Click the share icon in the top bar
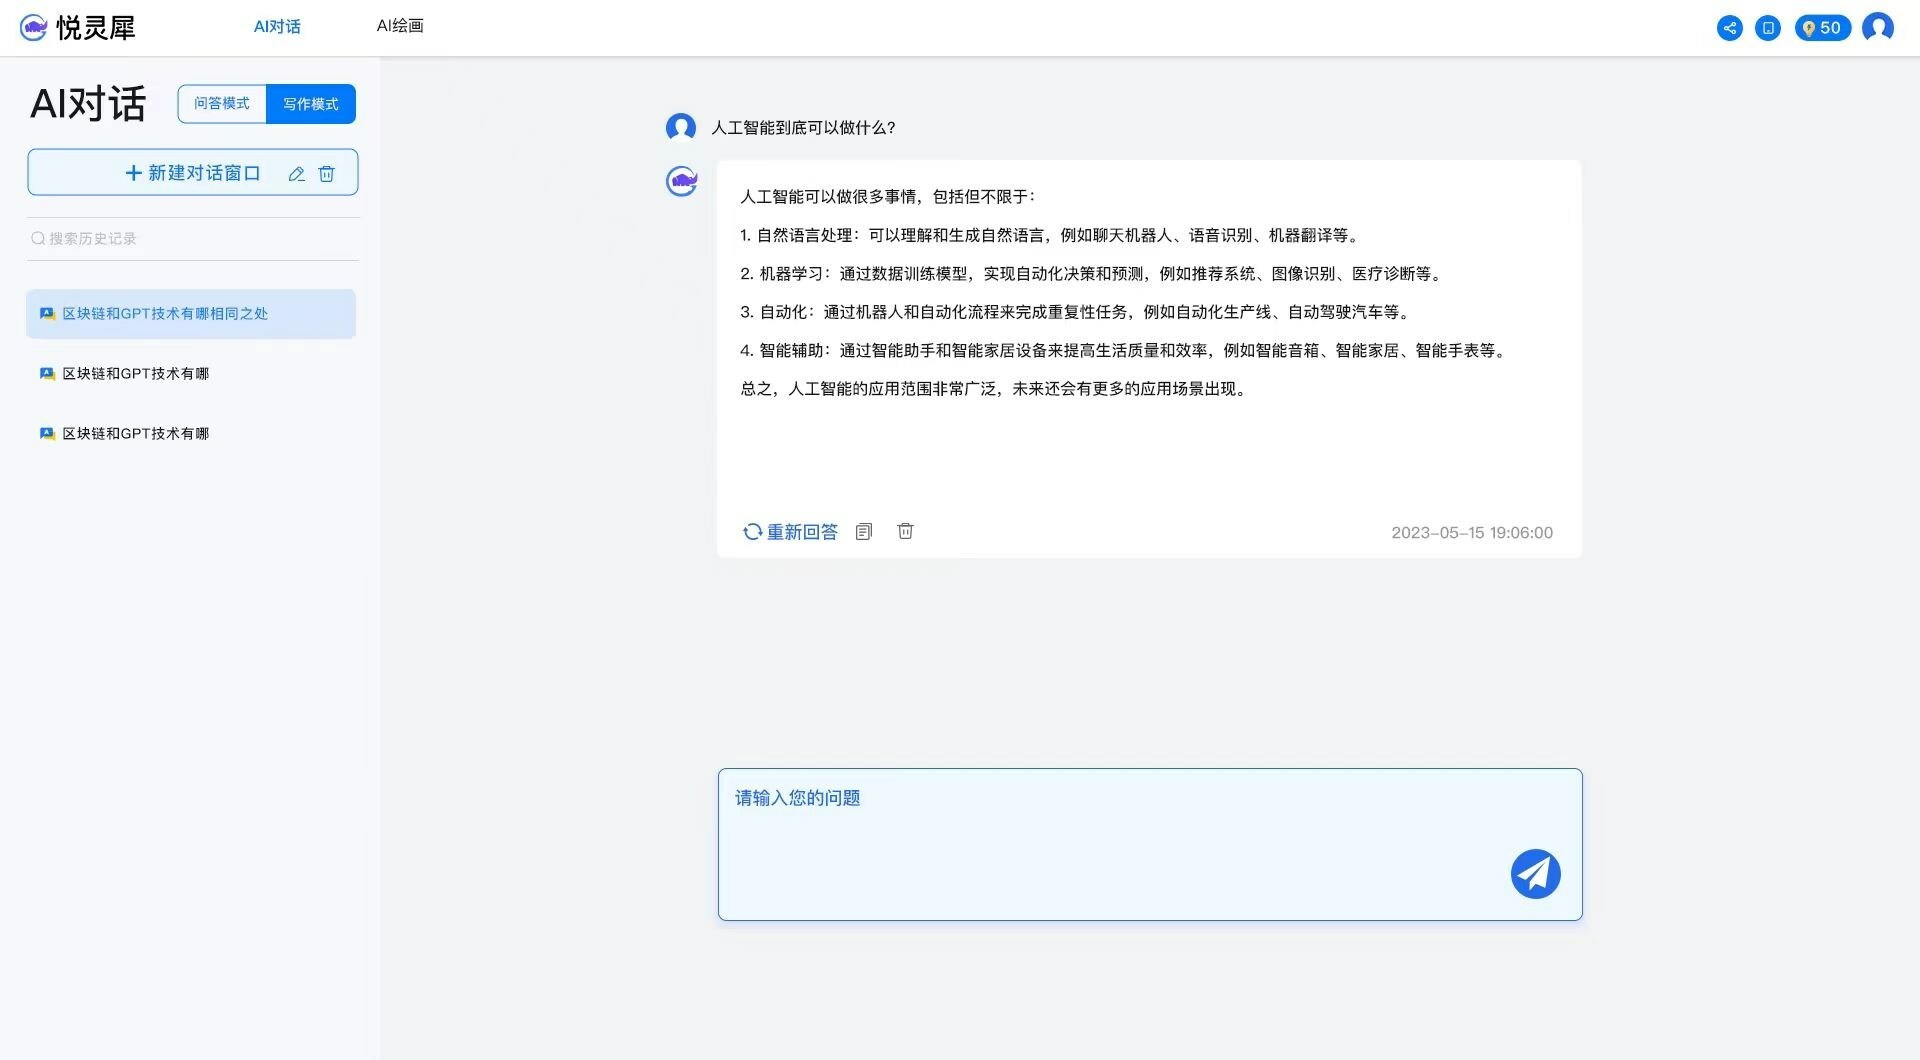This screenshot has width=1920, height=1060. (x=1729, y=28)
